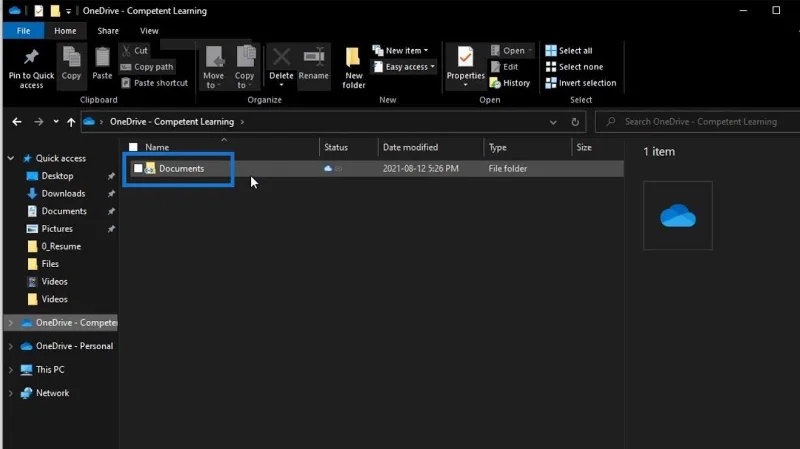Cut the selected item
This screenshot has height=449, width=800.
(x=135, y=51)
